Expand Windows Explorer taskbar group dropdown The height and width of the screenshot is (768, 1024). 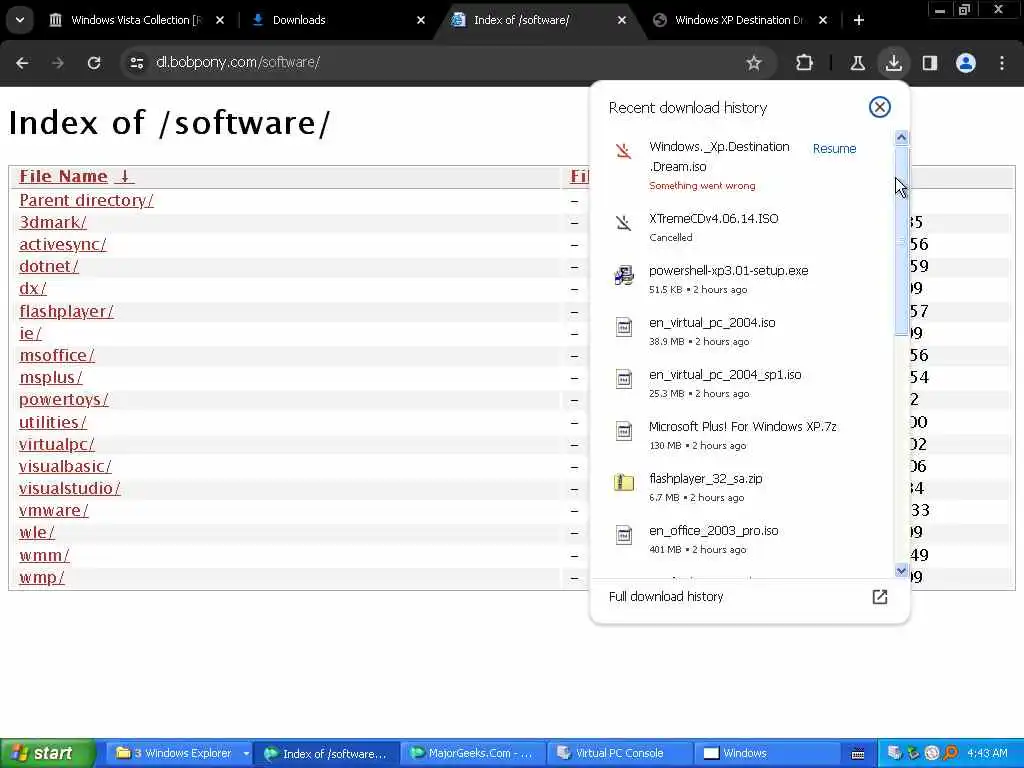[x=246, y=754]
